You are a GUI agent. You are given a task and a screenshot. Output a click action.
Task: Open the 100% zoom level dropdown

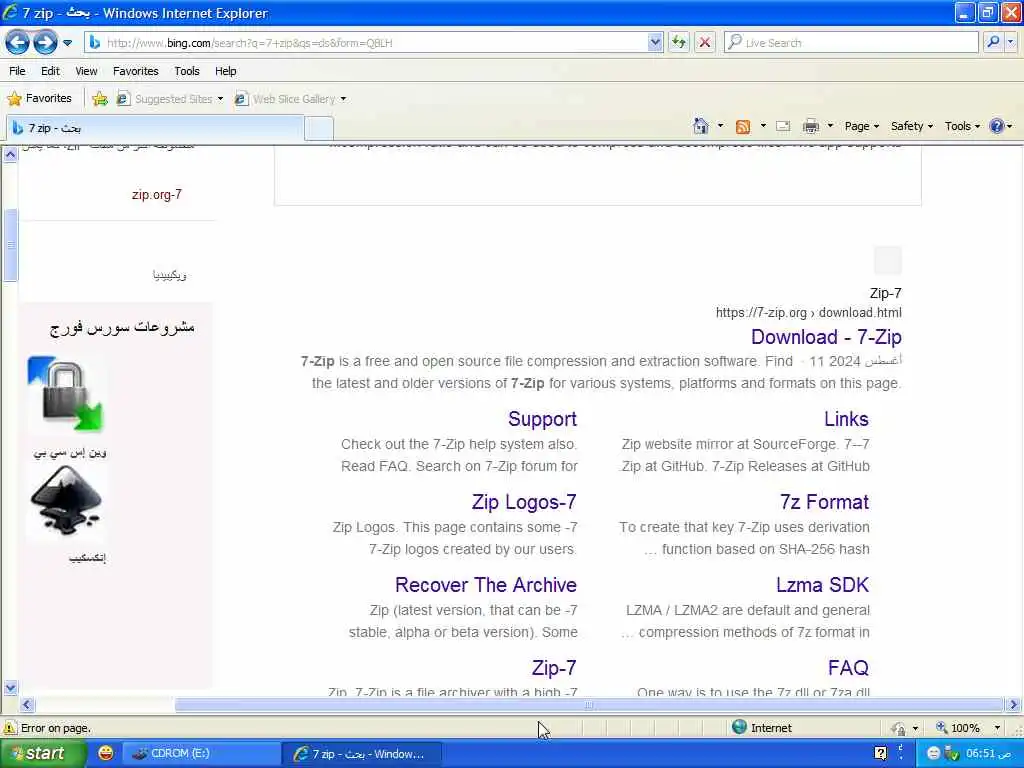(997, 728)
